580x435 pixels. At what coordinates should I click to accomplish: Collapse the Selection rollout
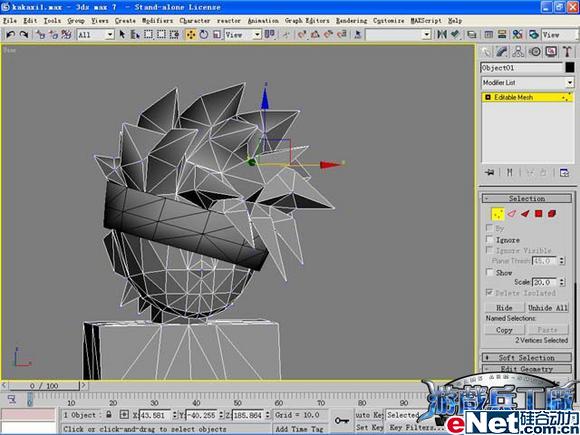527,199
